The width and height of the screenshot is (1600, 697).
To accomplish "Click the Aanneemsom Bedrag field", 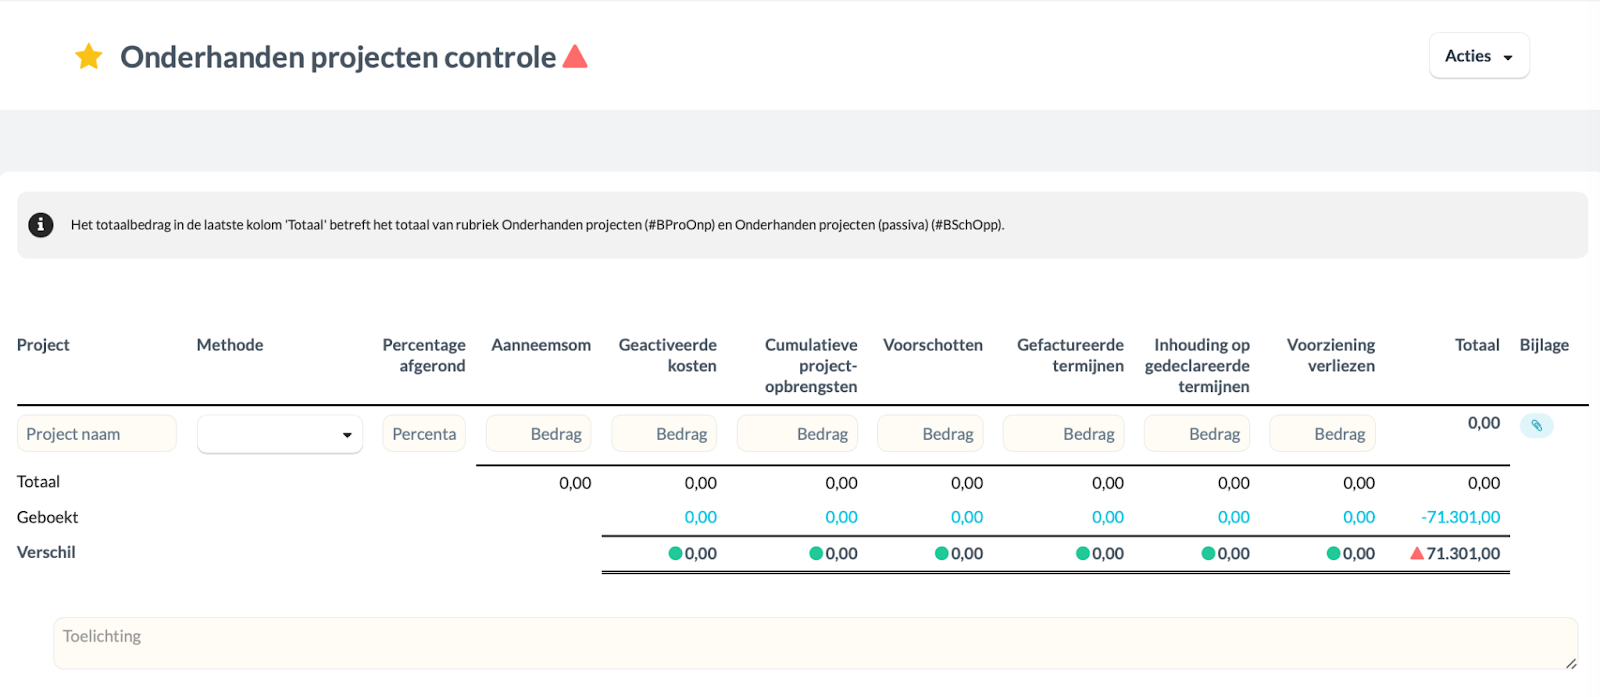I will pyautogui.click(x=539, y=434).
